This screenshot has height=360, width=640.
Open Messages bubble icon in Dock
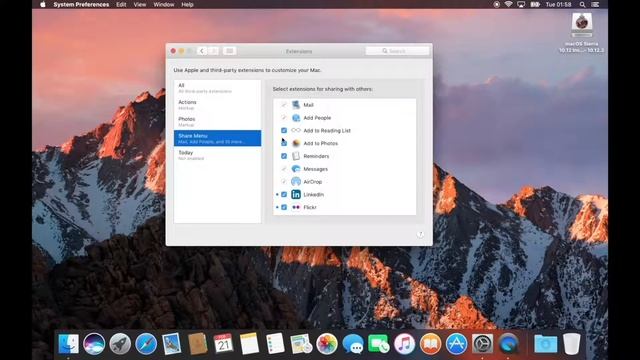click(x=353, y=343)
